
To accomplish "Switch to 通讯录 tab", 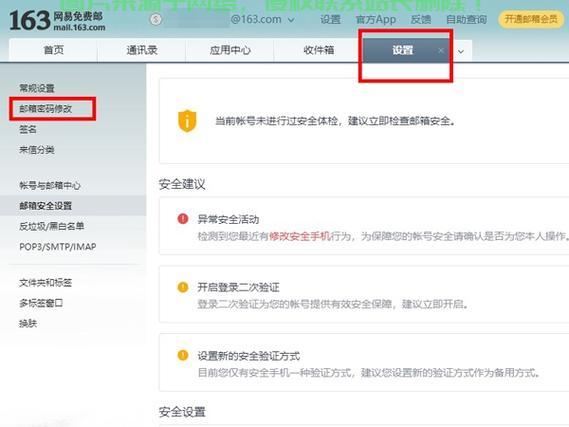I will click(x=142, y=50).
